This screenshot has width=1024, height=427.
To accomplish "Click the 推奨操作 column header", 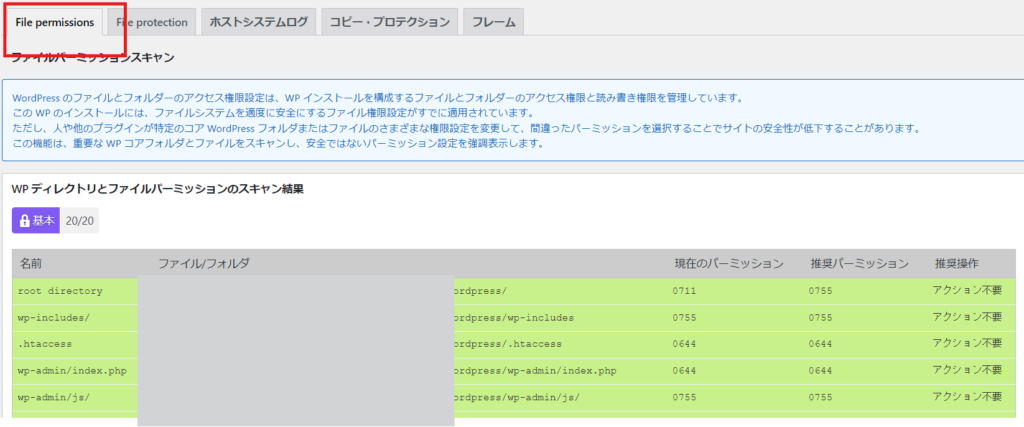I will (x=956, y=264).
